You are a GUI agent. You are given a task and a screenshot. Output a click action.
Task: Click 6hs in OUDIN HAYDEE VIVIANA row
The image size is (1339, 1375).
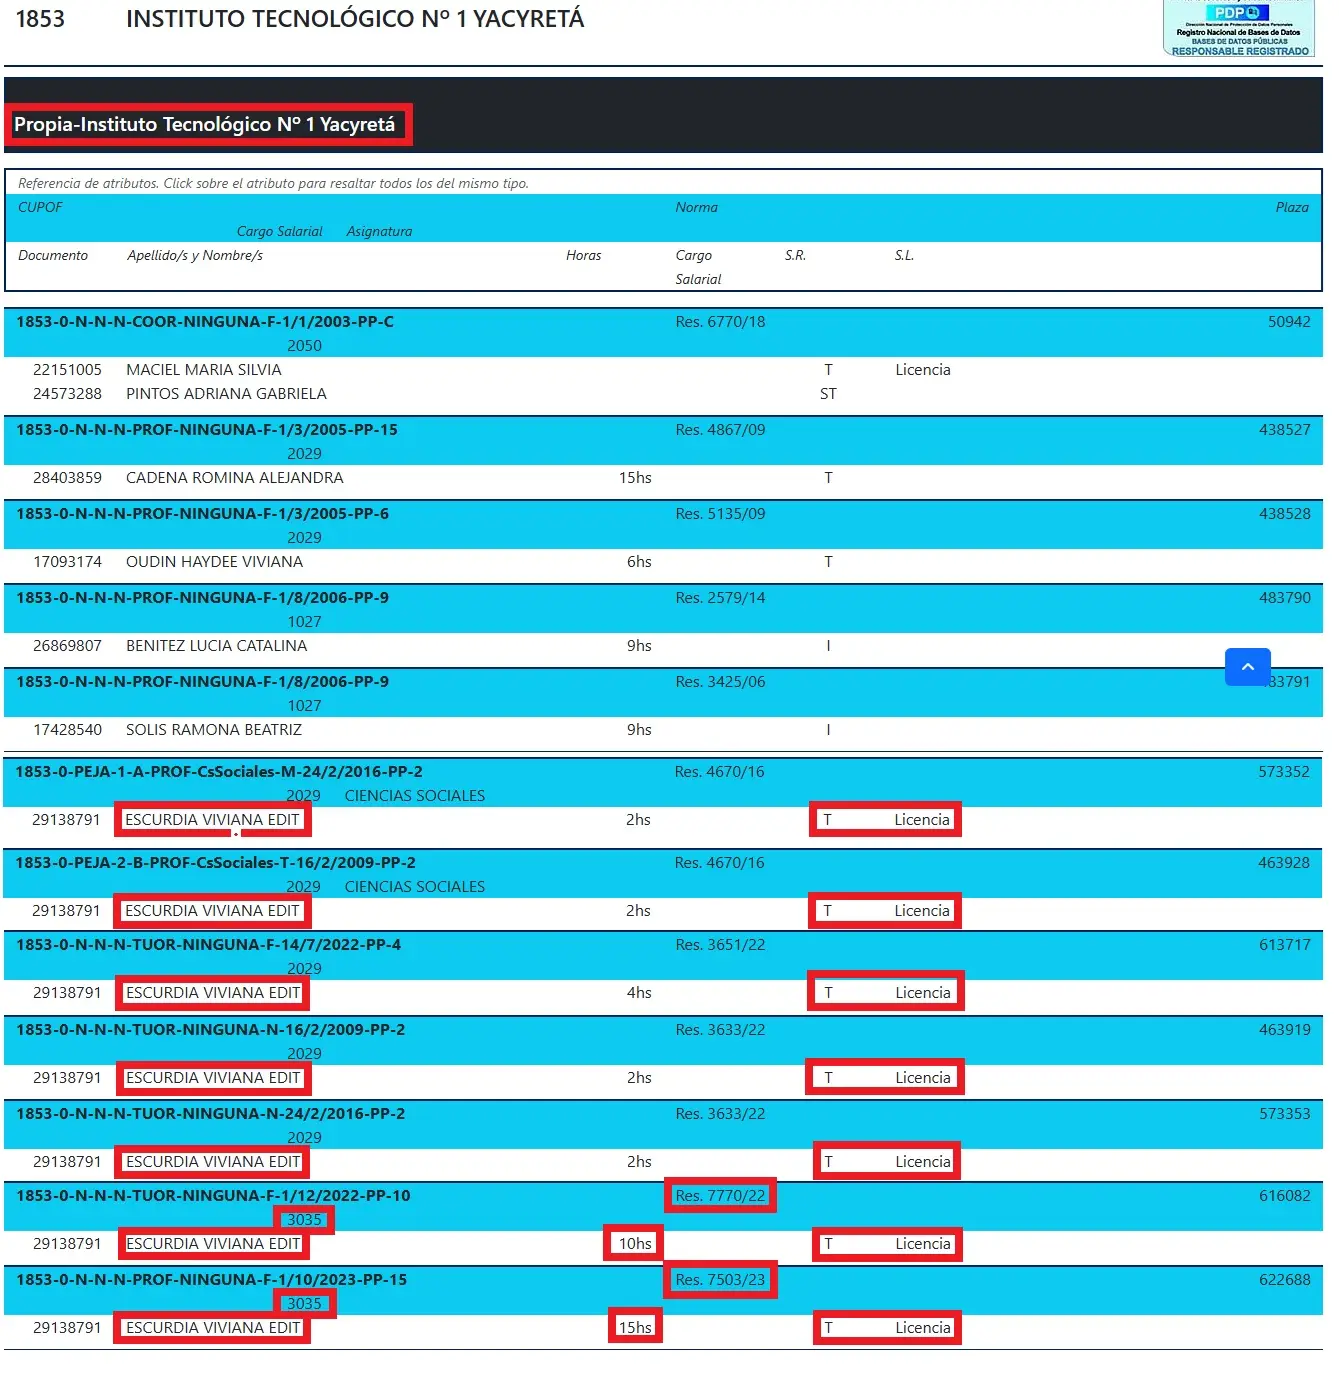coord(639,562)
